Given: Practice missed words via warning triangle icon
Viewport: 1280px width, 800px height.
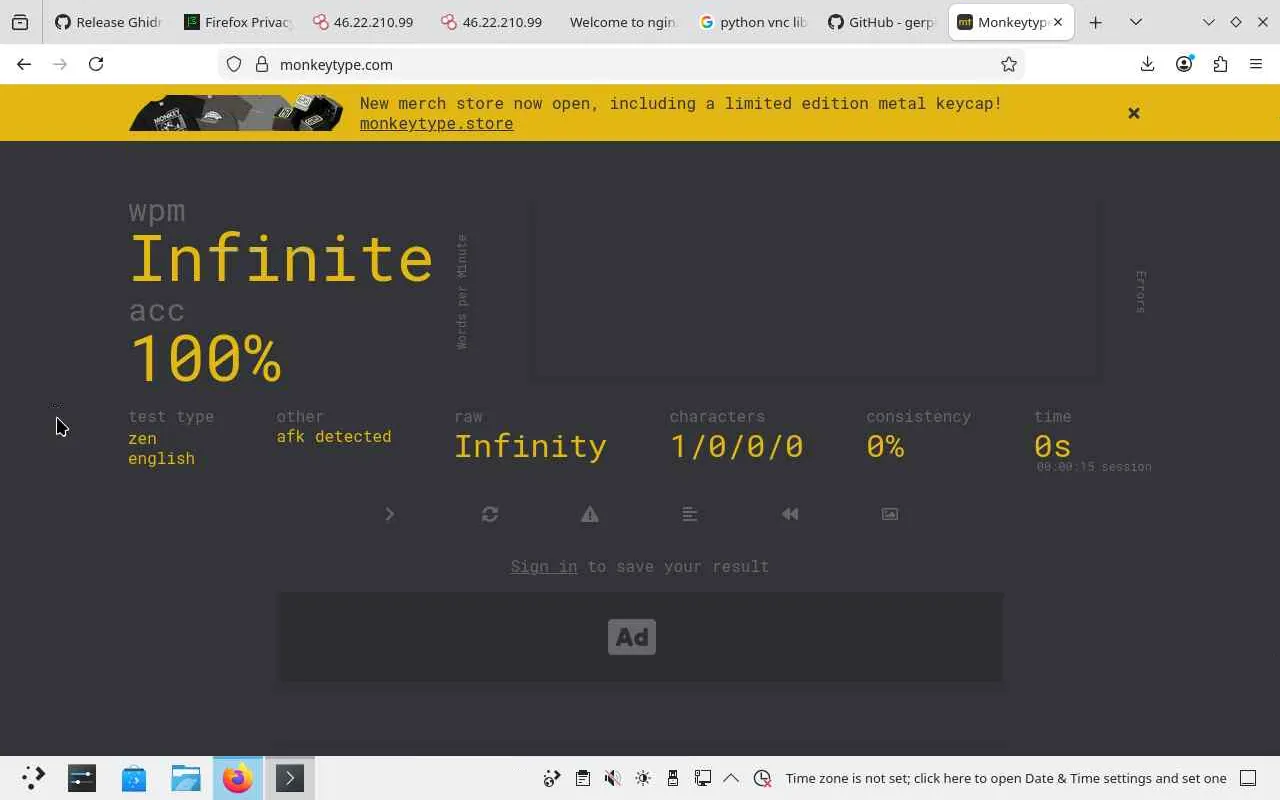Looking at the screenshot, I should 590,514.
